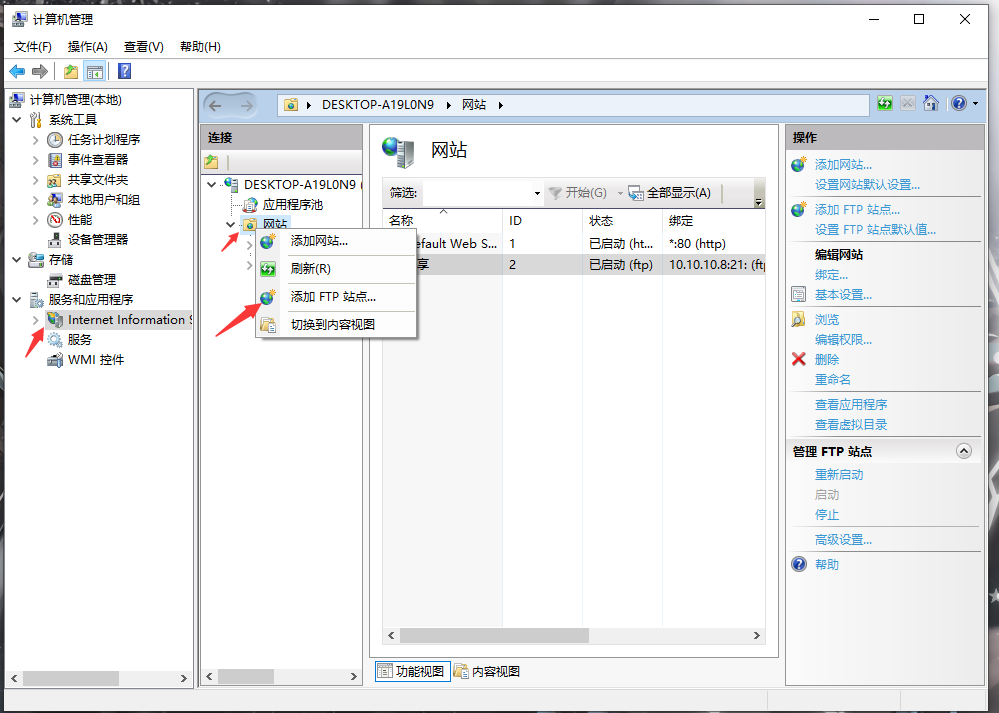Collapse the 系统工具 tree node

(x=16, y=120)
